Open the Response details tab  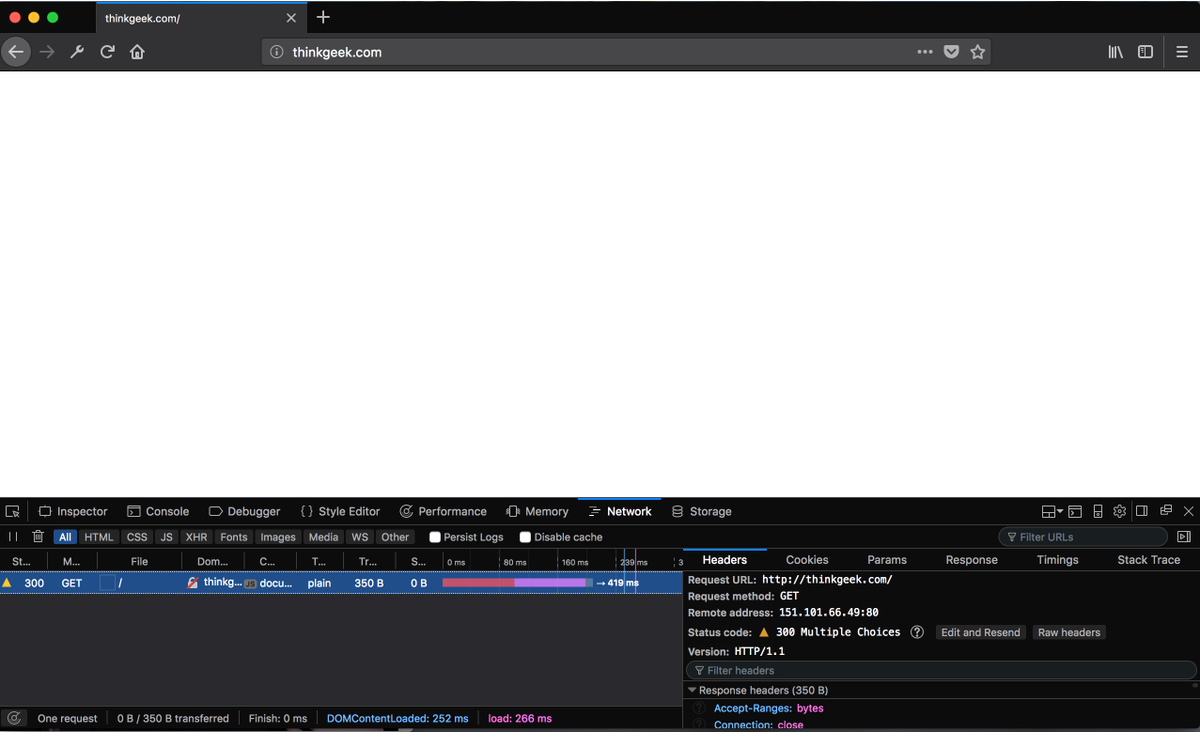point(971,560)
